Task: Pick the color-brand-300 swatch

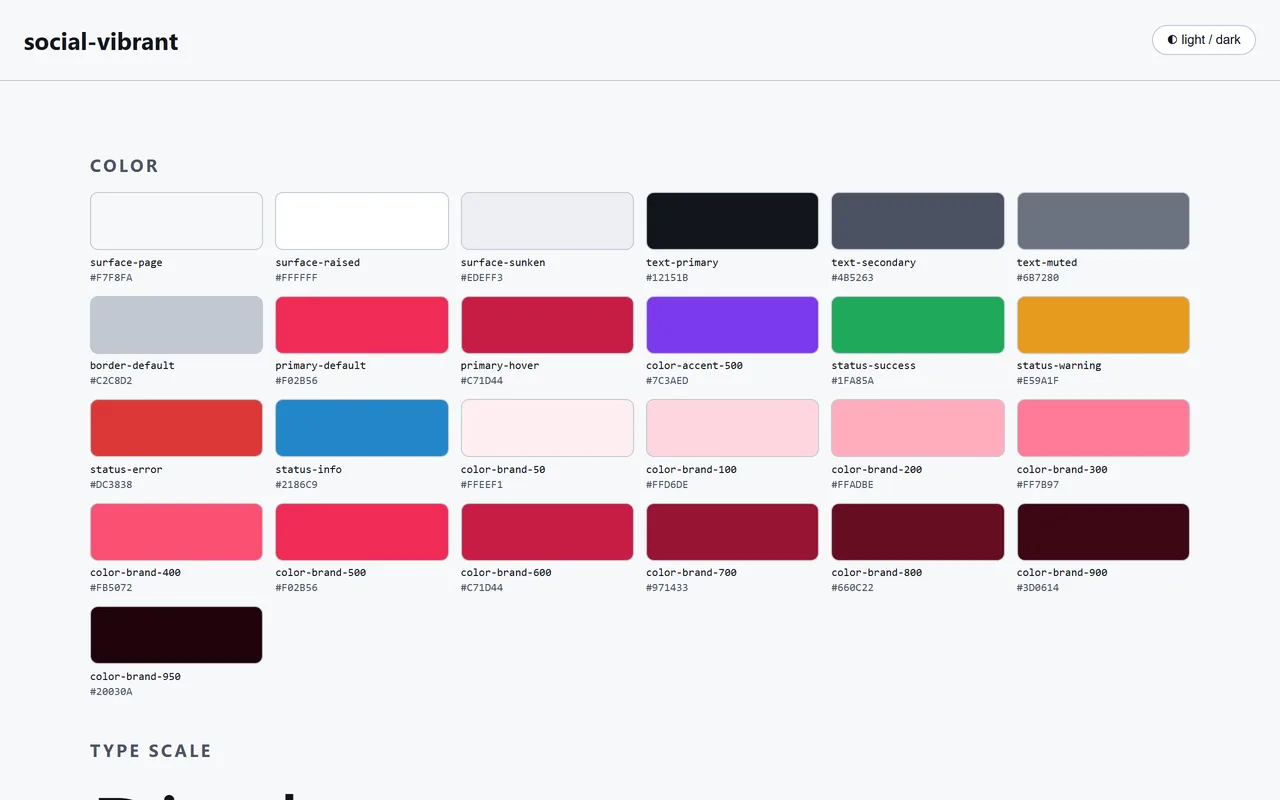Action: point(1103,428)
